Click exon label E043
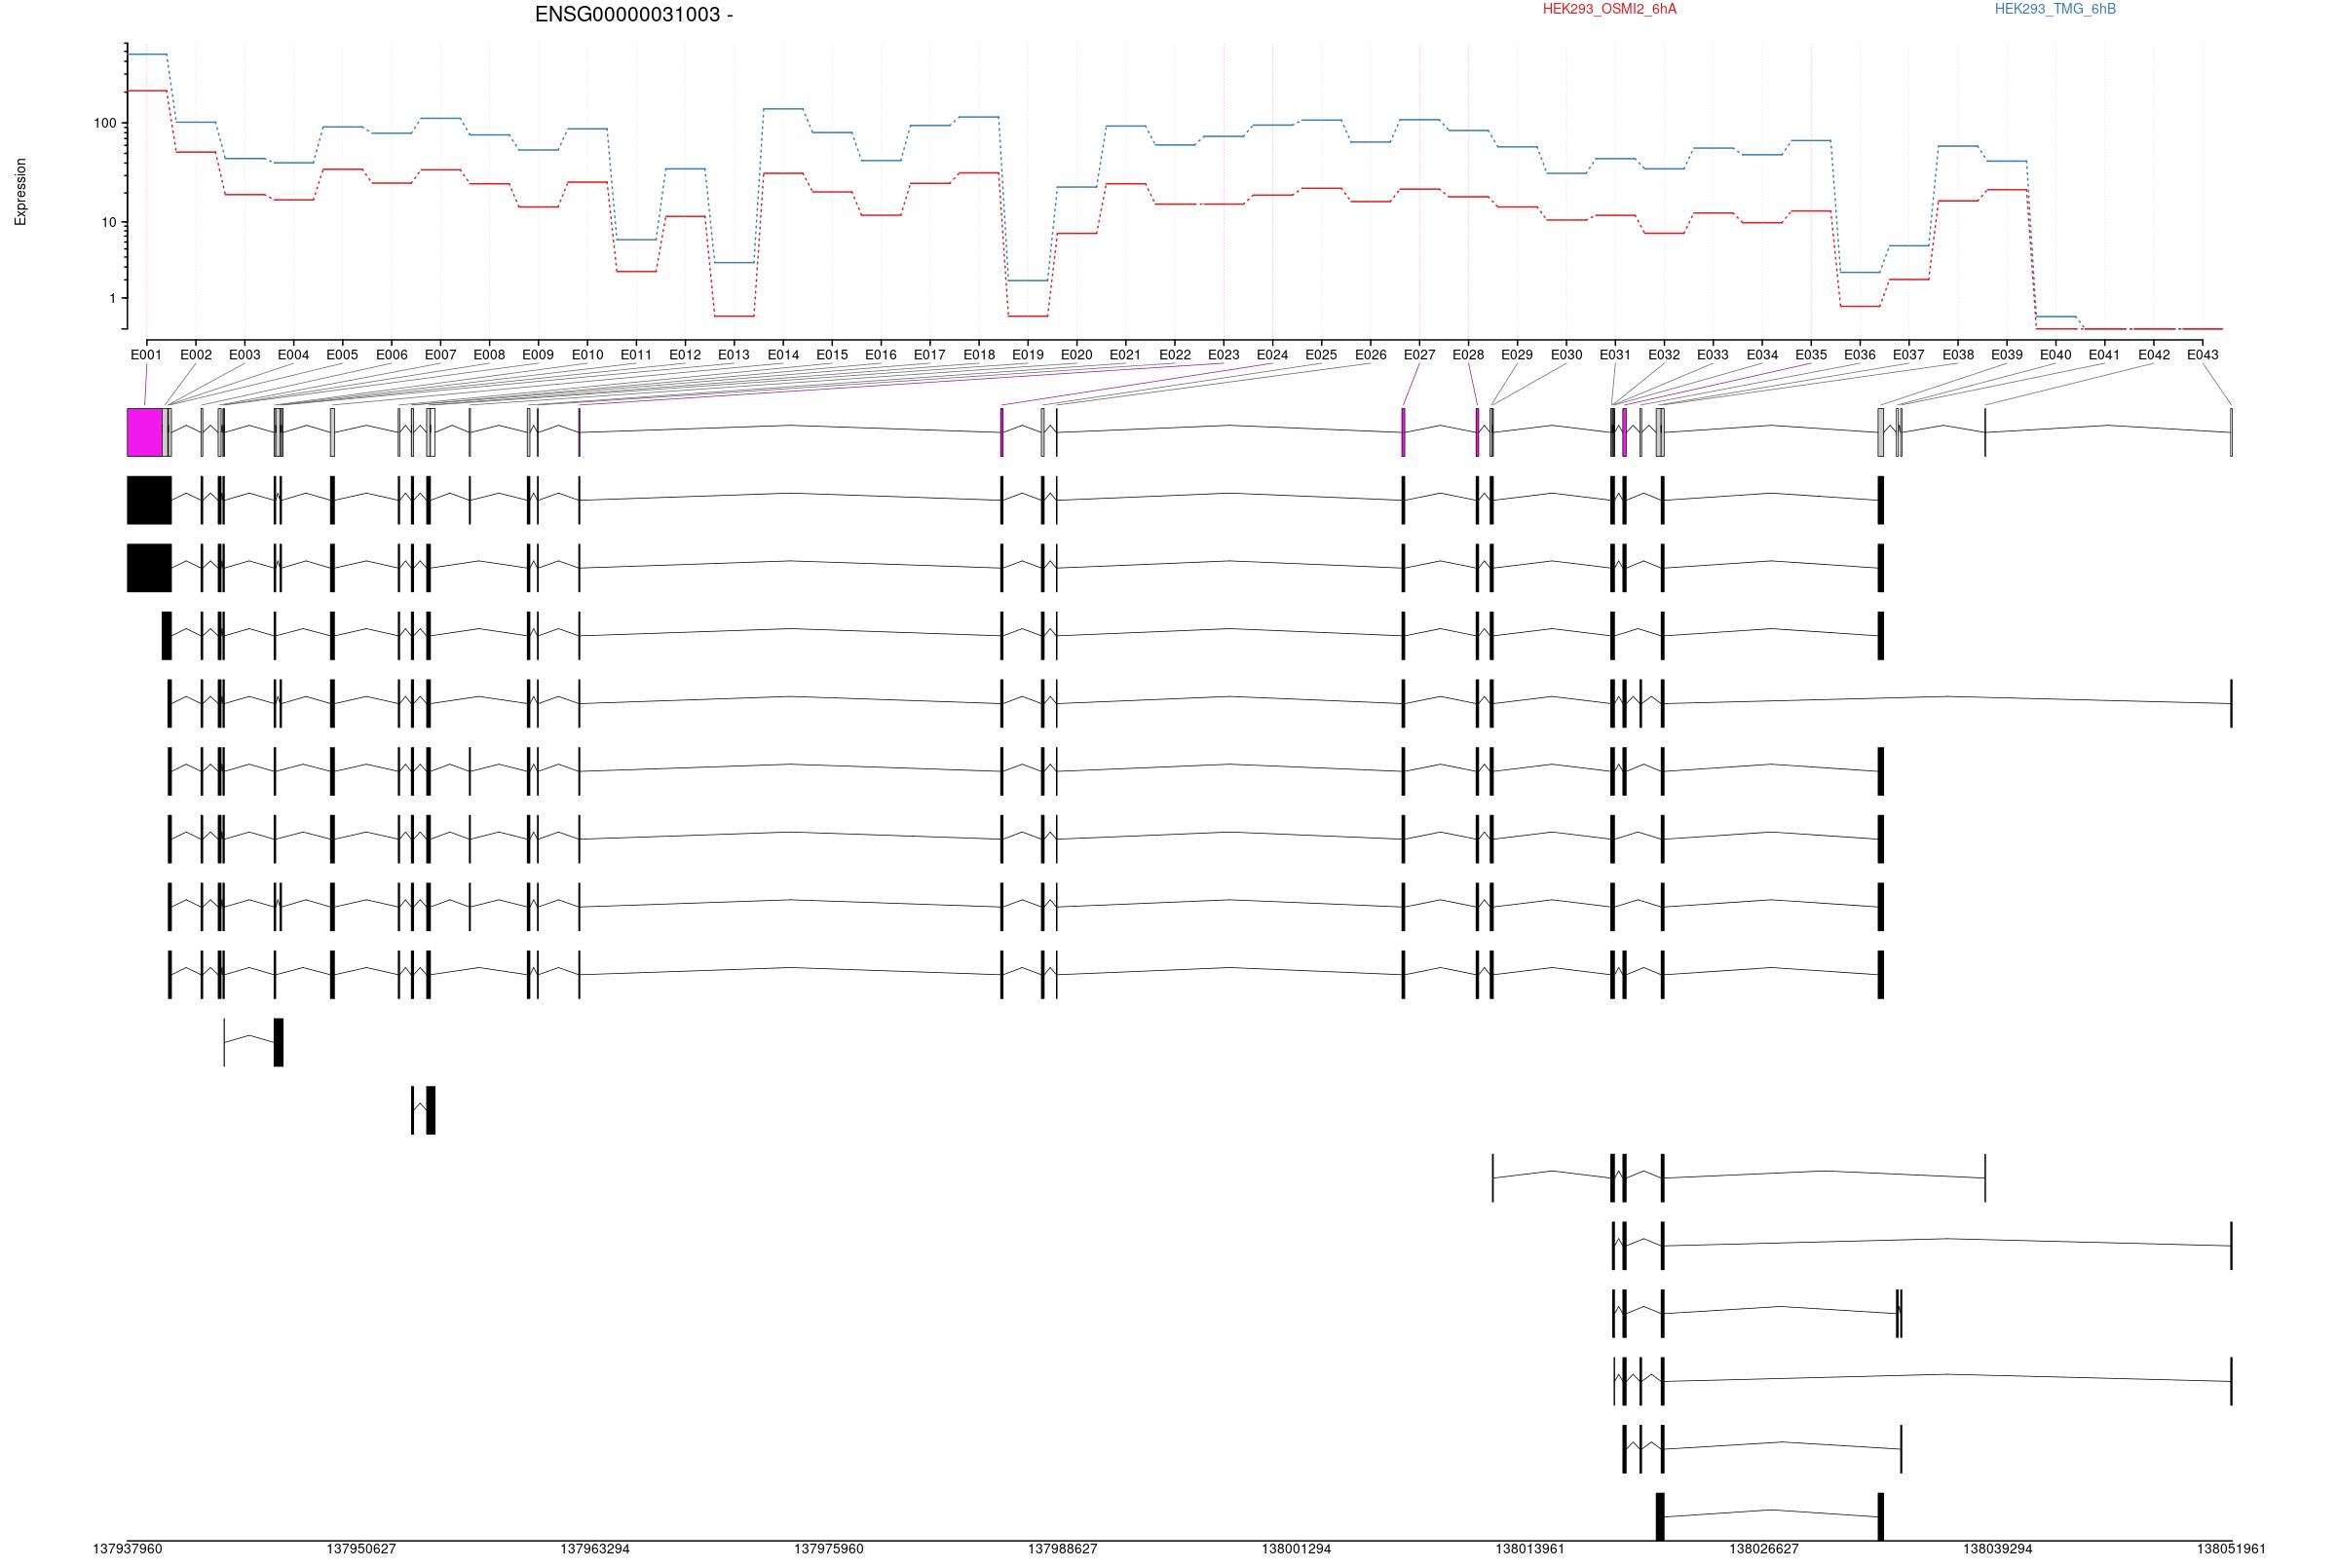 point(2202,355)
